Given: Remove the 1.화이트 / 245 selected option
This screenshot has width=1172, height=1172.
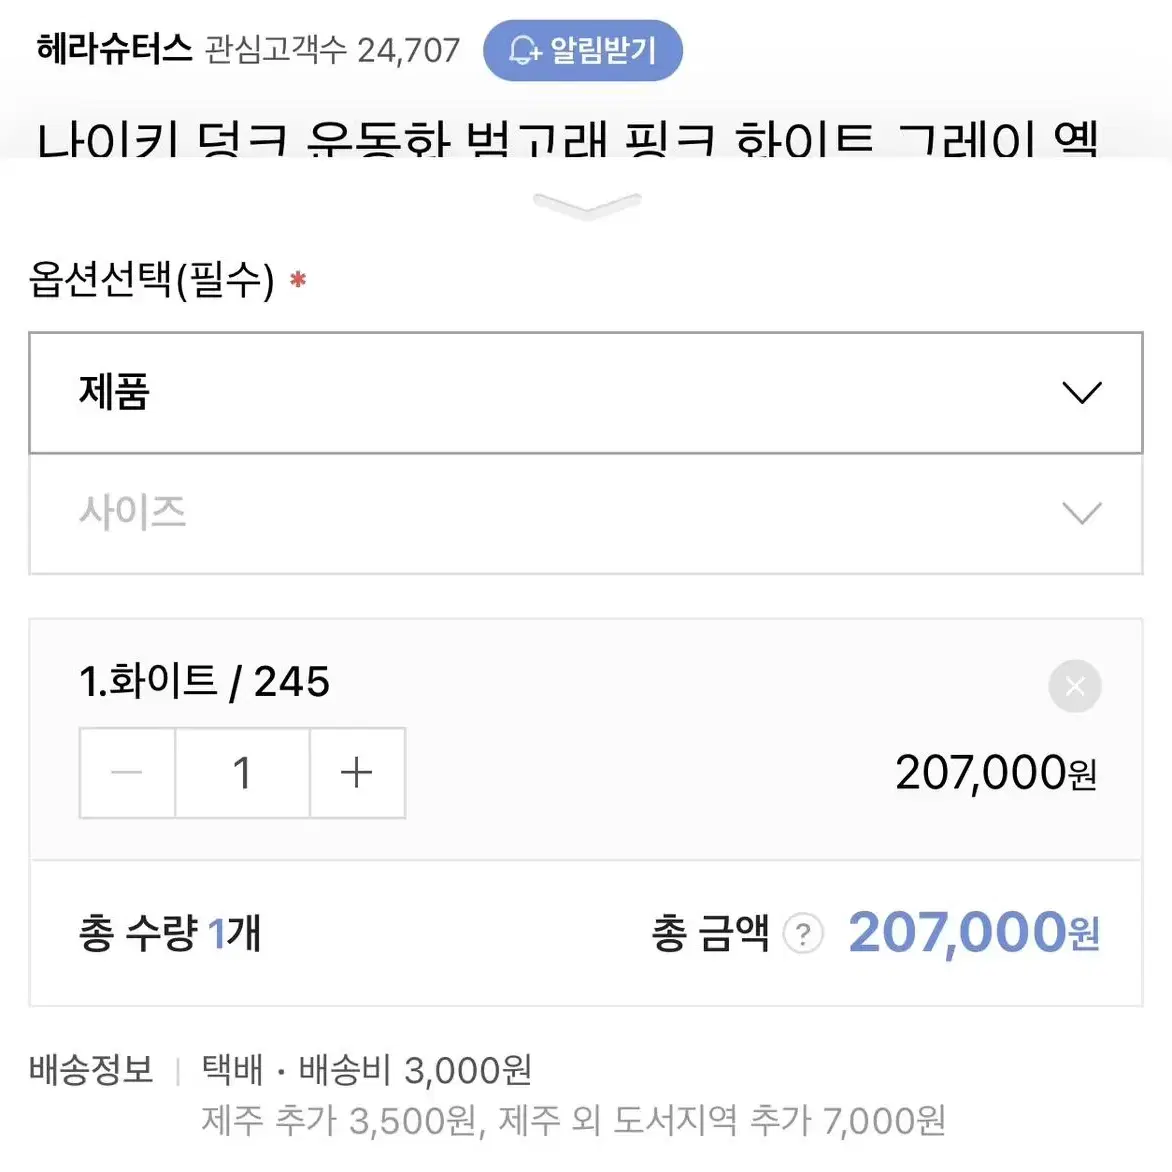Looking at the screenshot, I should pyautogui.click(x=1075, y=685).
